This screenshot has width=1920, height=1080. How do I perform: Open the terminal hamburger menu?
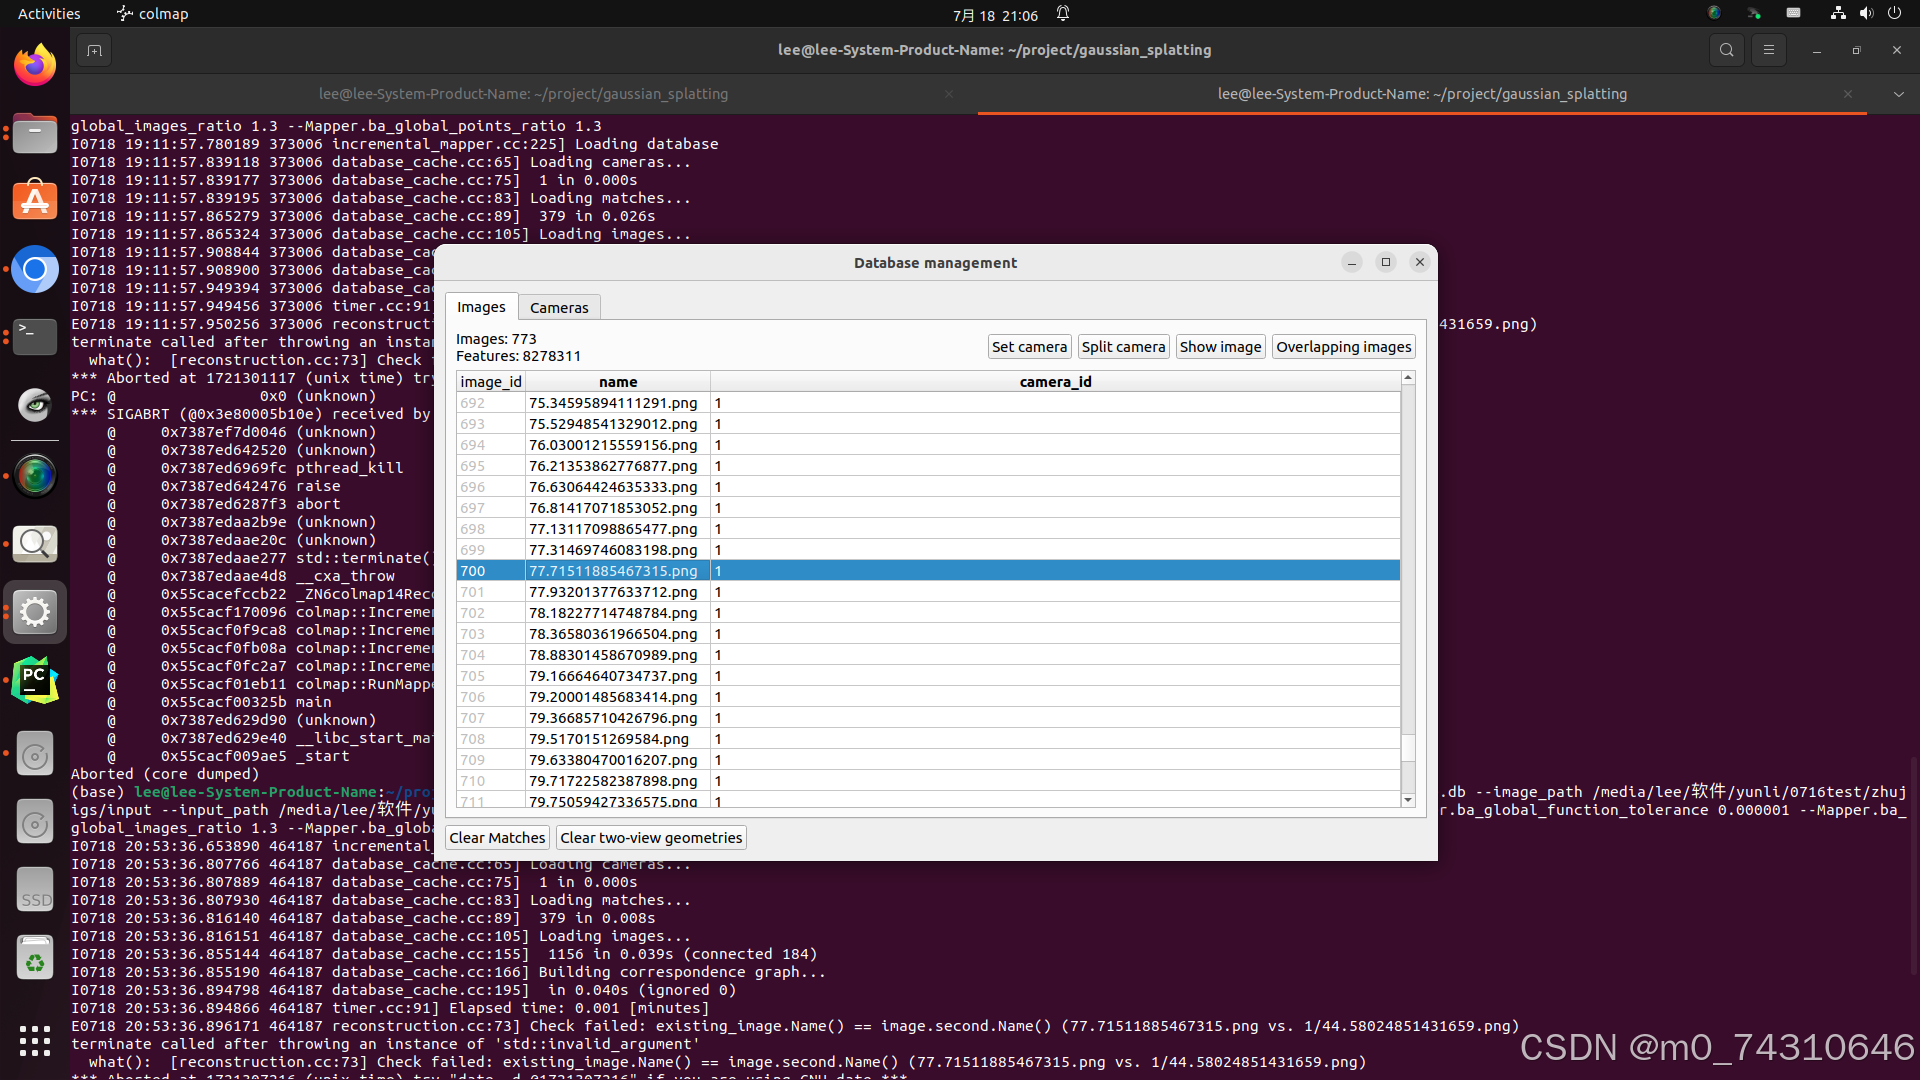[1768, 50]
